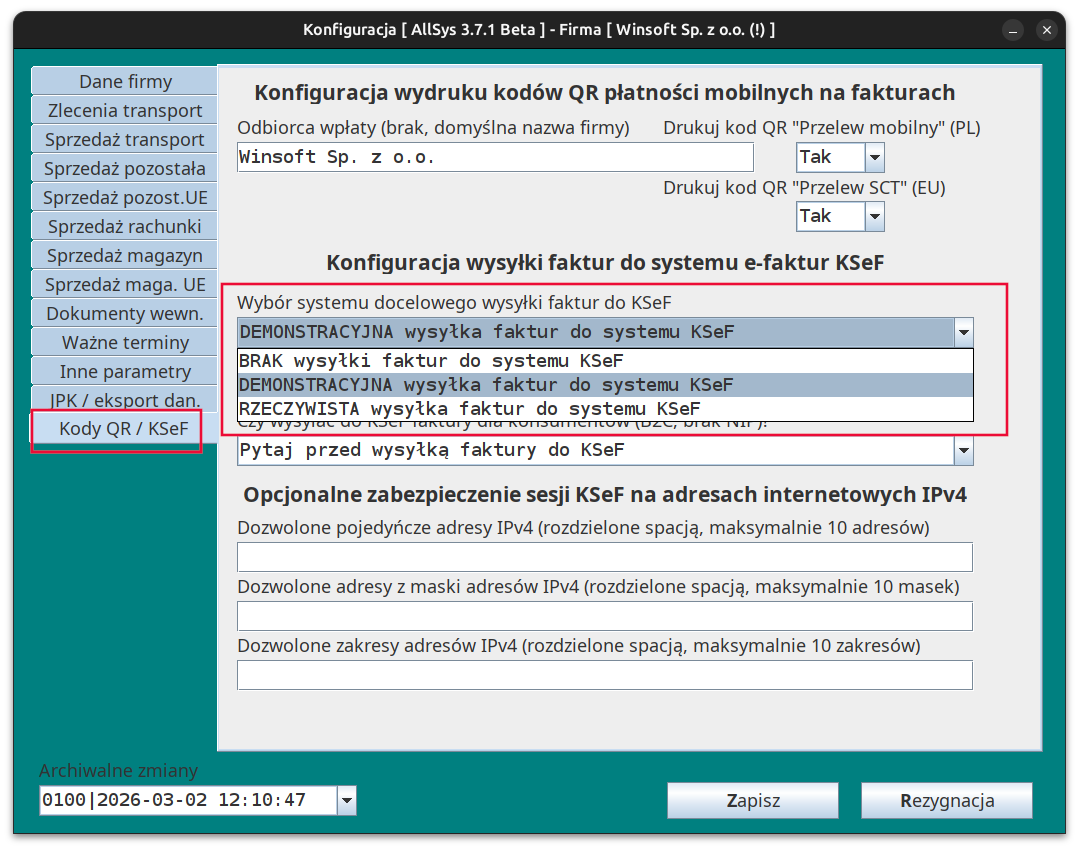Open the Przelew SCT (EU) dropdown

(874, 216)
